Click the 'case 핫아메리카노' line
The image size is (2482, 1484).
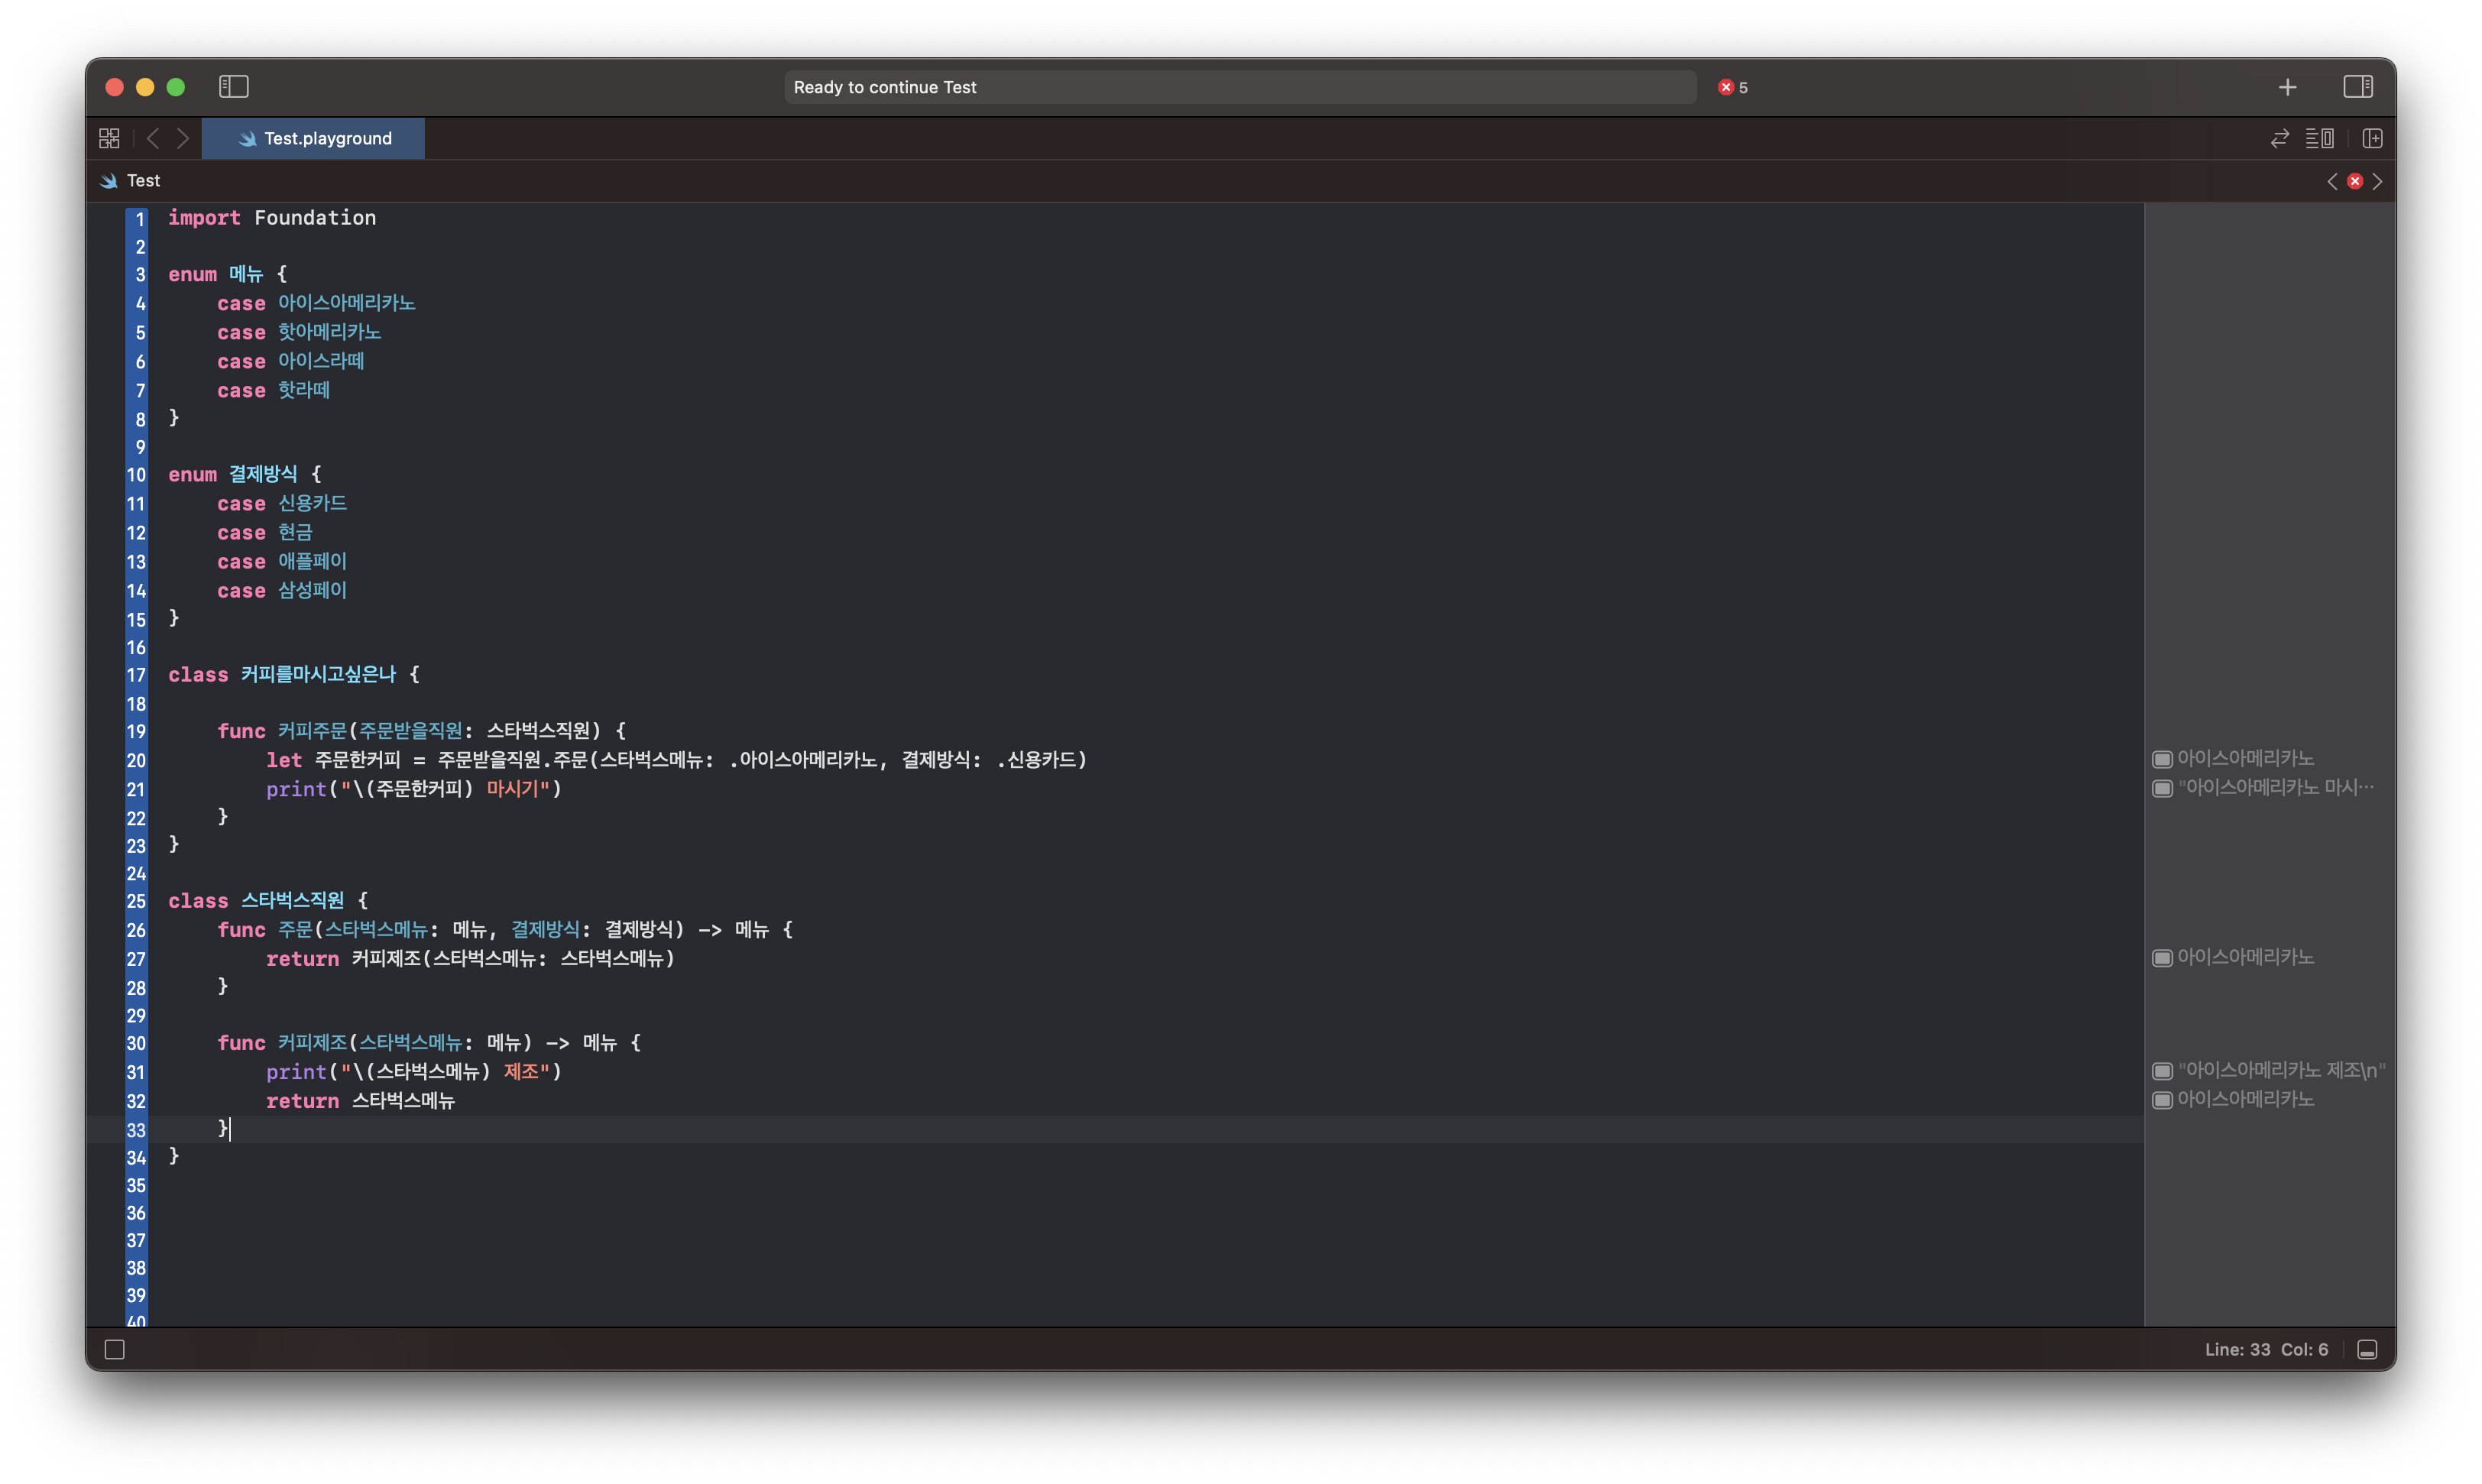[299, 332]
